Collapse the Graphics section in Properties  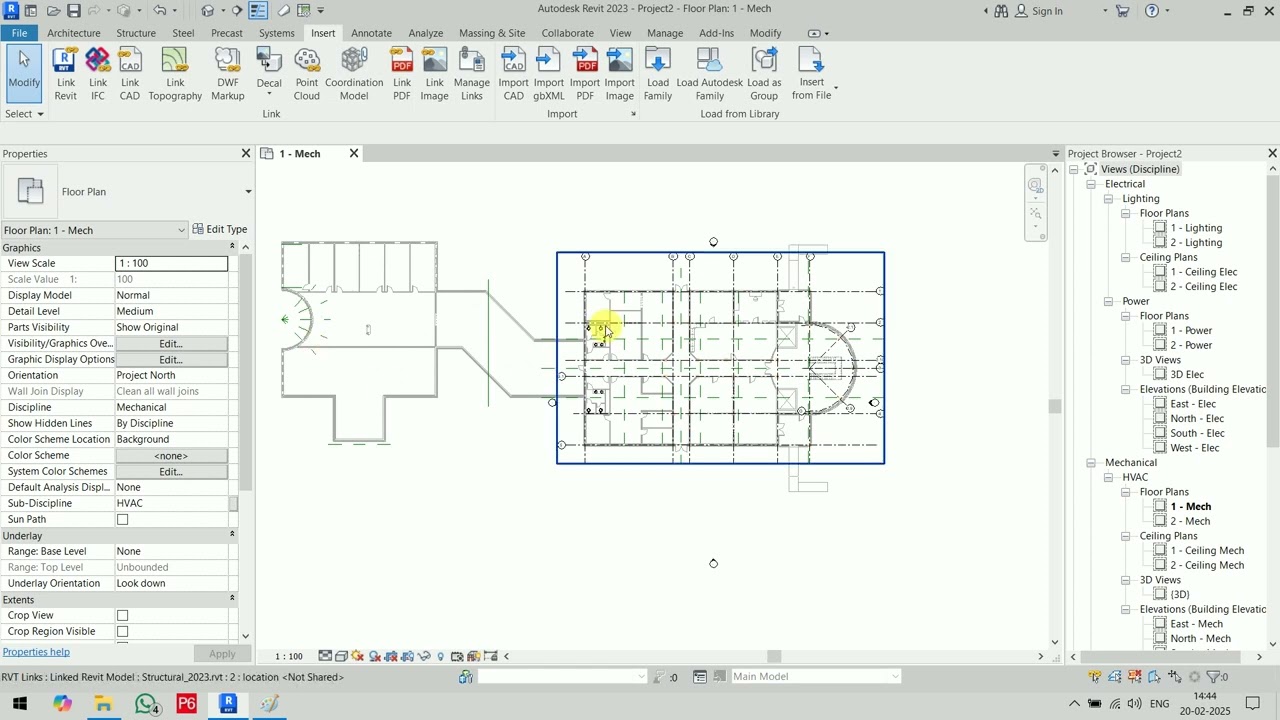point(232,247)
